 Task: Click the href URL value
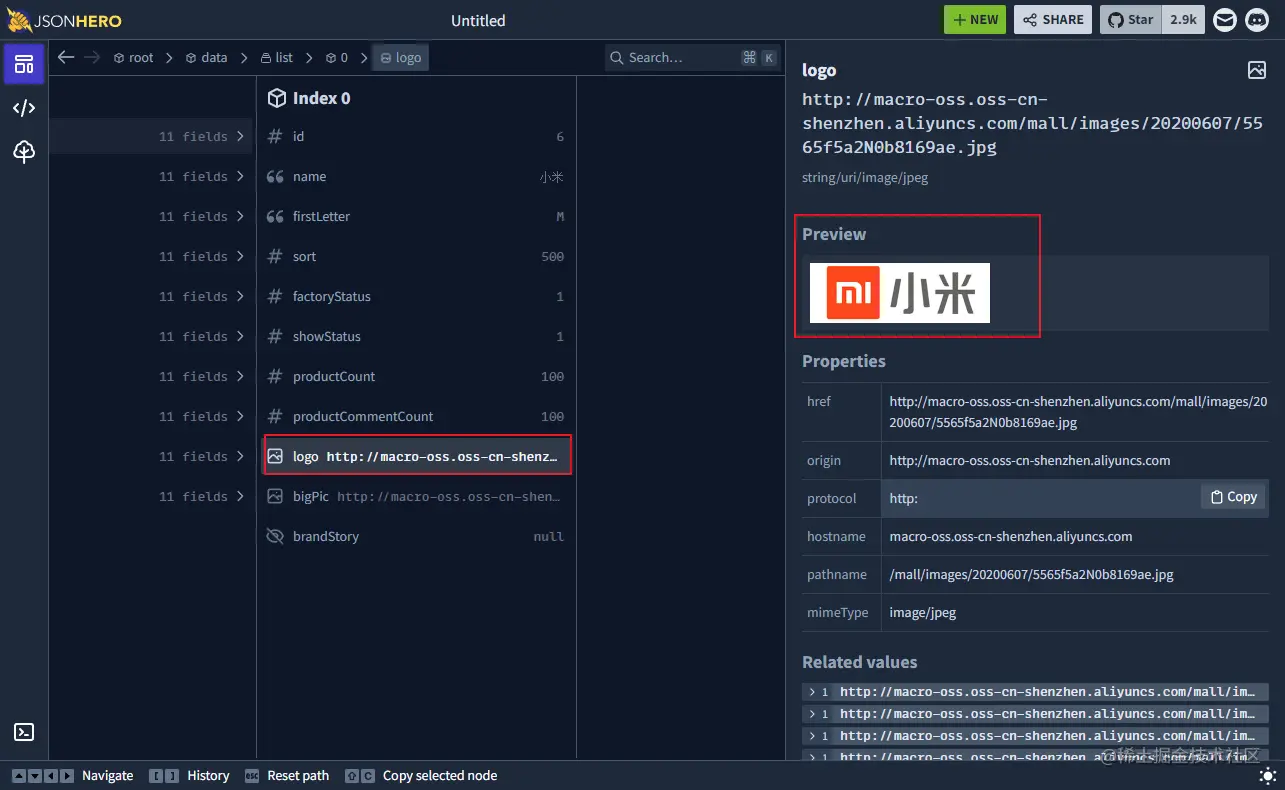pos(1078,411)
